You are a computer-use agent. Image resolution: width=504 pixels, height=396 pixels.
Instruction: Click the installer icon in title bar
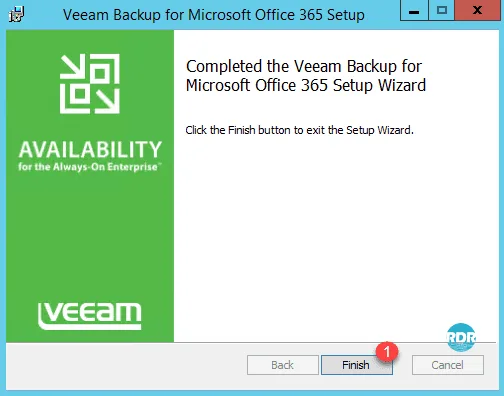(16, 14)
